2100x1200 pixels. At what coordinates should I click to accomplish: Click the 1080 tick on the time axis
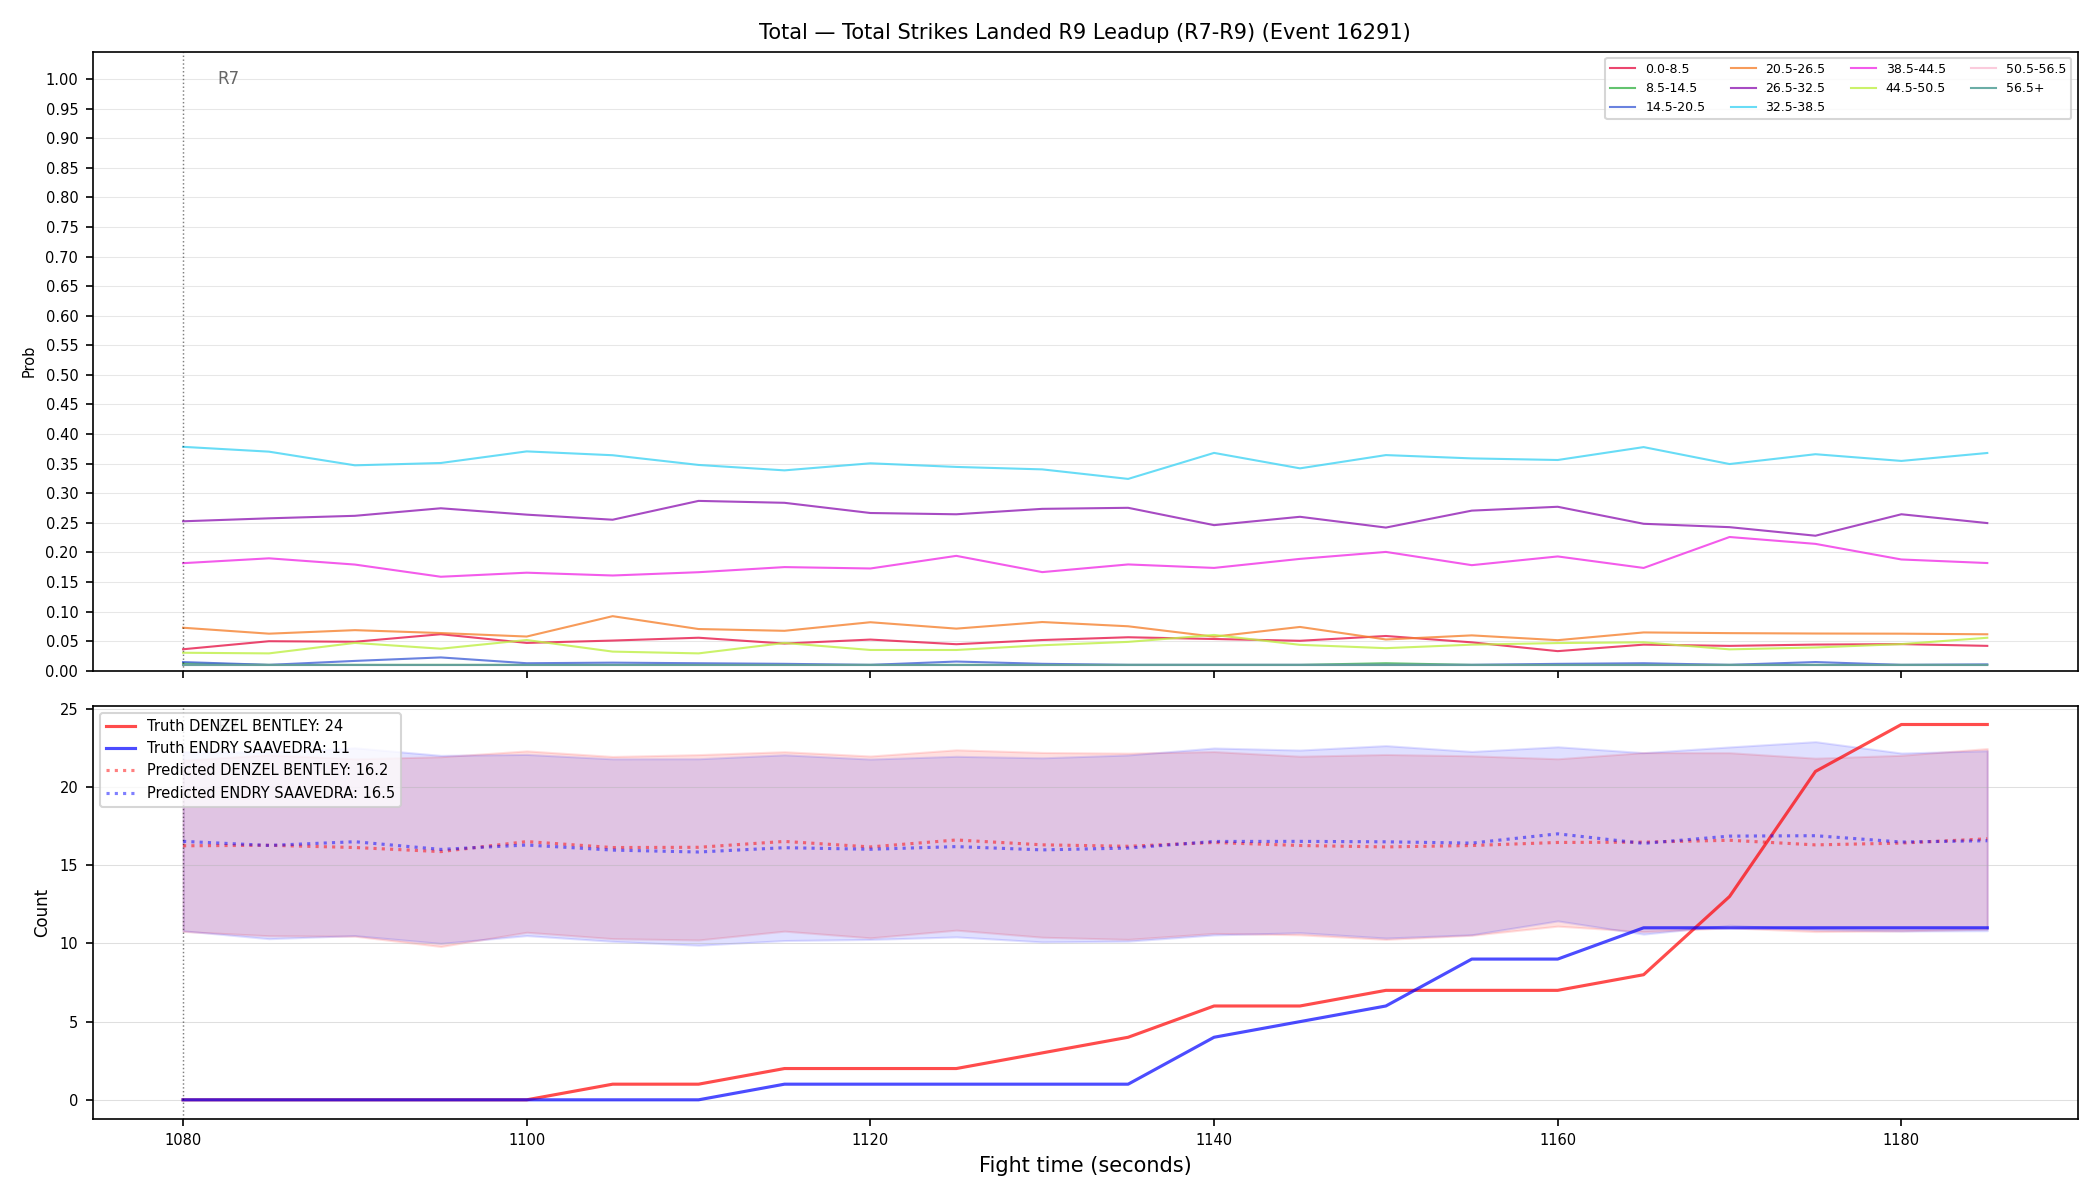click(182, 1138)
